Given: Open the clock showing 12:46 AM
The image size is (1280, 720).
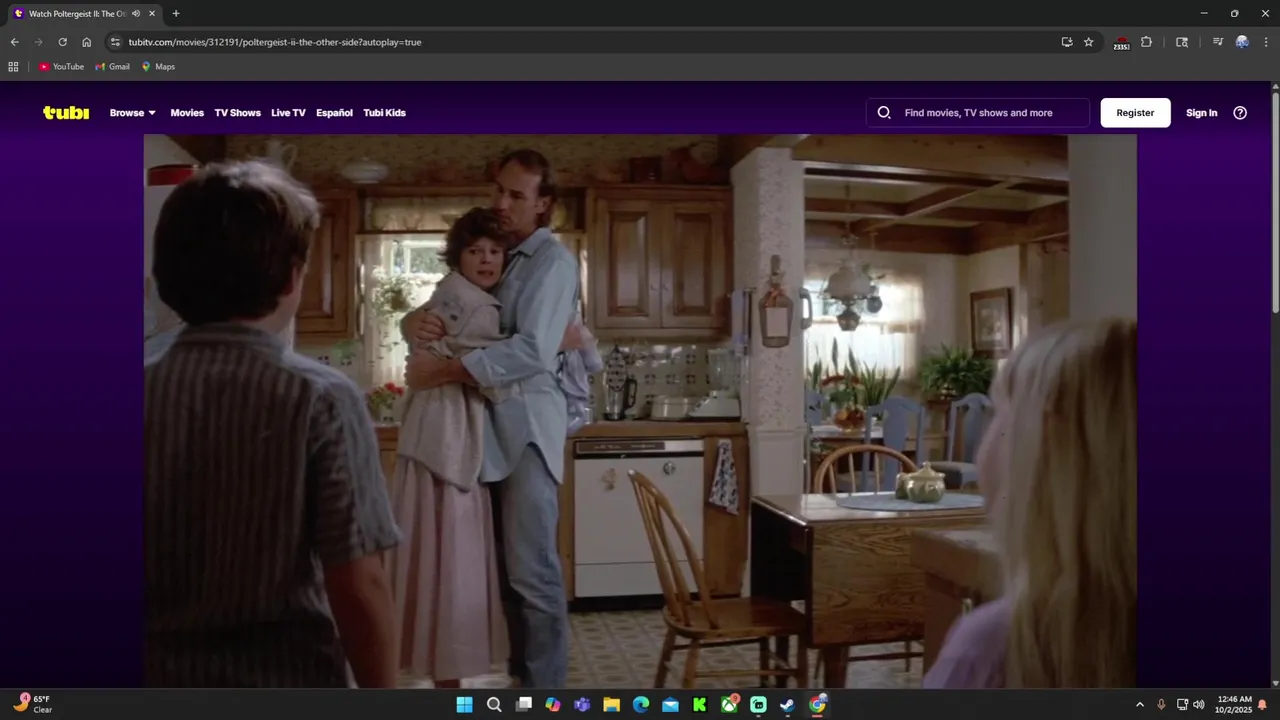Looking at the screenshot, I should (1234, 705).
